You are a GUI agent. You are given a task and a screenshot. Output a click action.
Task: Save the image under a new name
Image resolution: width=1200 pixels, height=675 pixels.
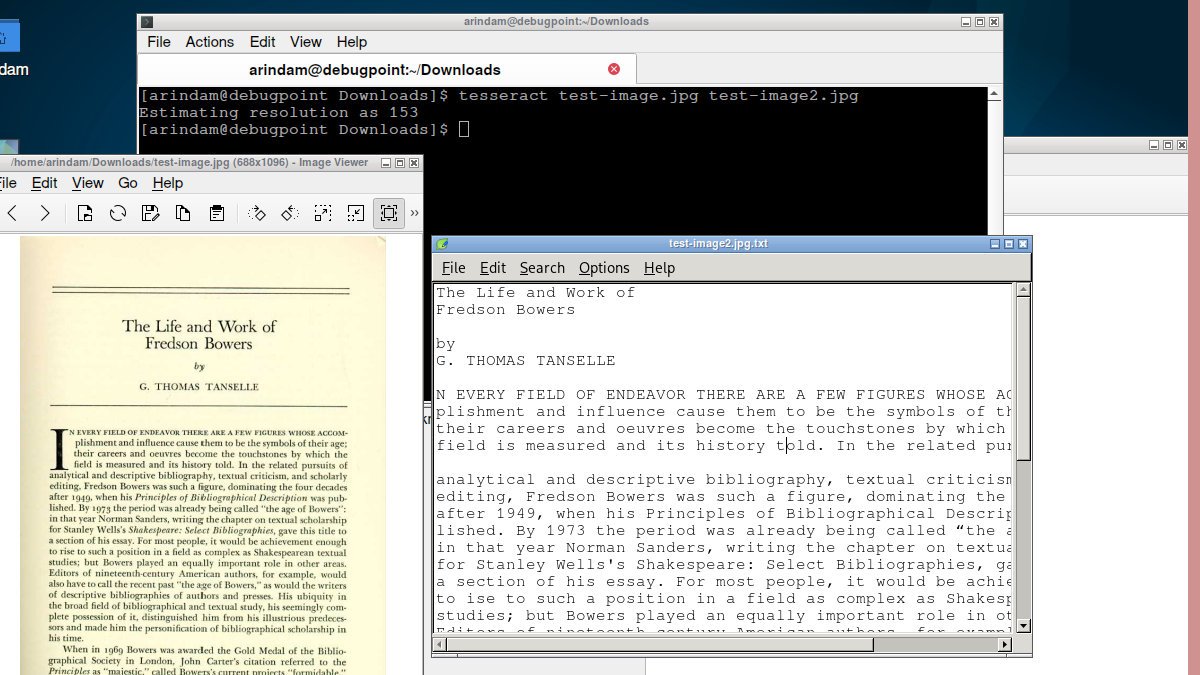151,212
